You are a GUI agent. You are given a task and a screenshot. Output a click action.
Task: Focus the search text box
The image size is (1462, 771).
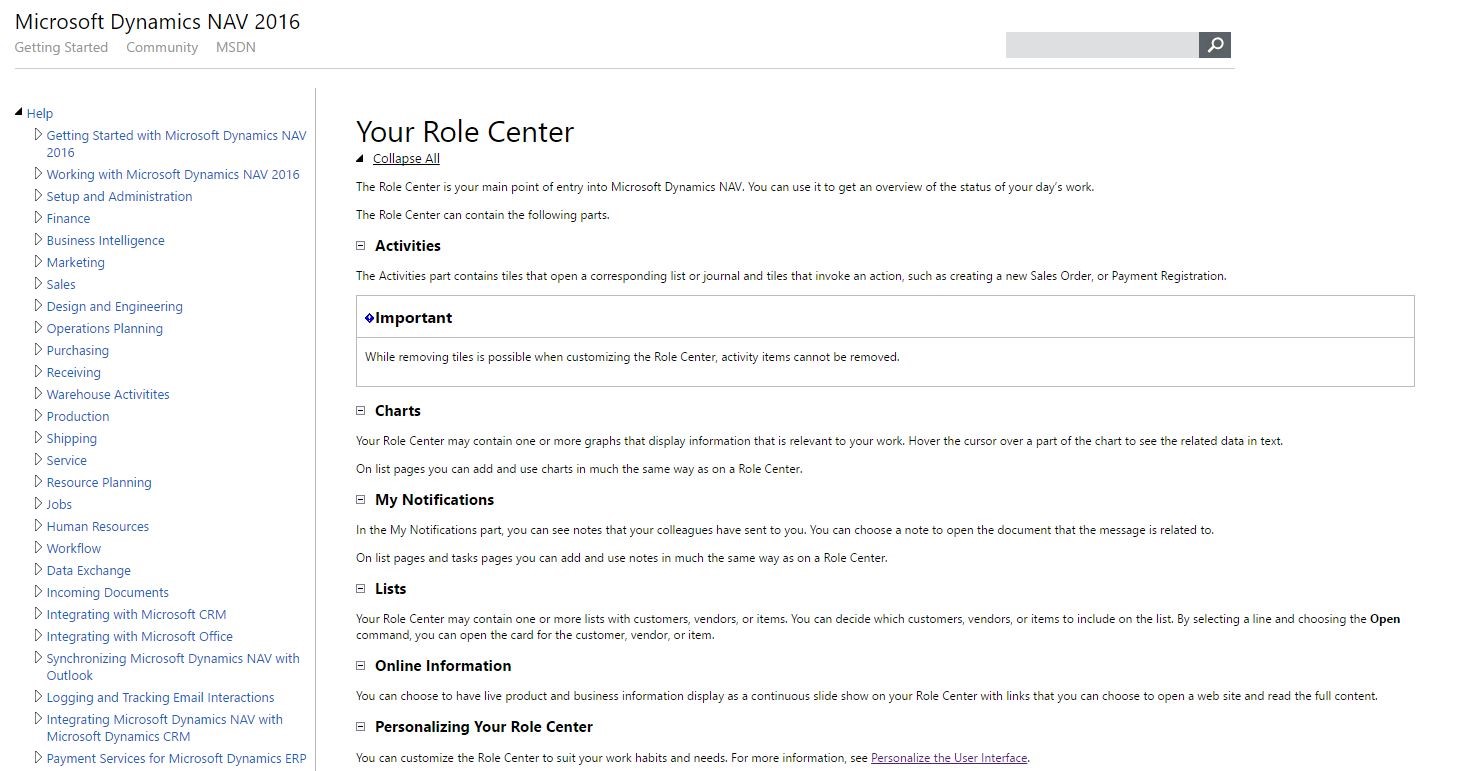pyautogui.click(x=1102, y=45)
